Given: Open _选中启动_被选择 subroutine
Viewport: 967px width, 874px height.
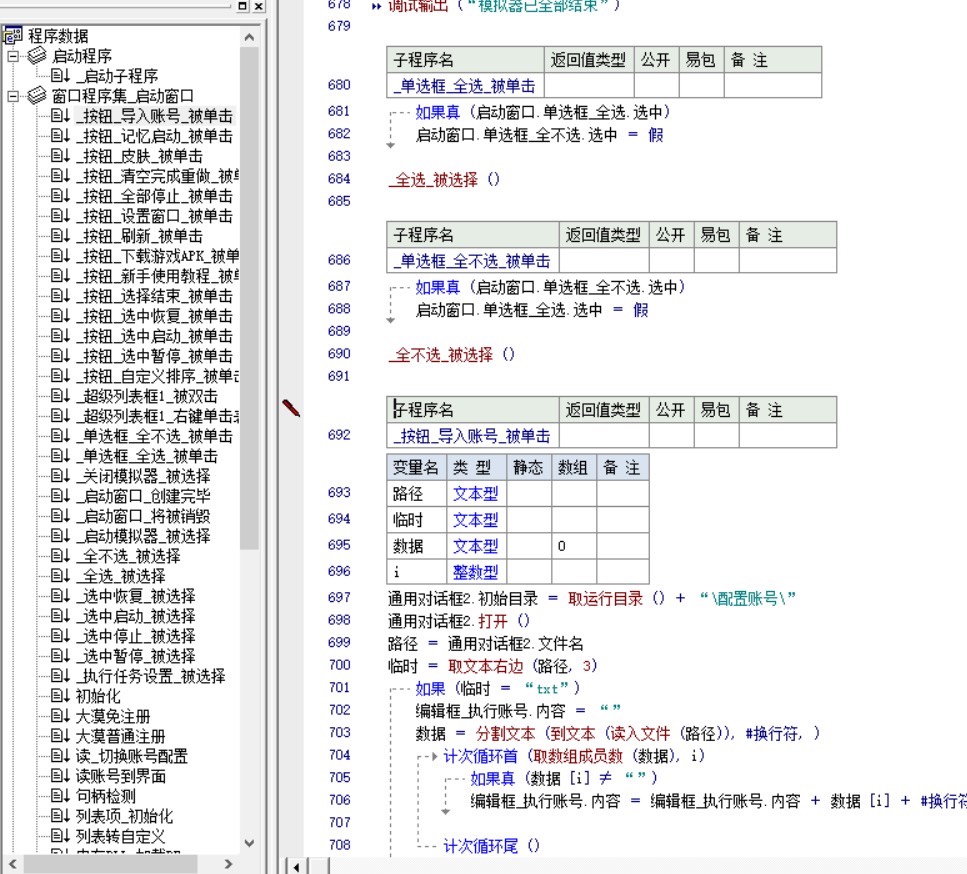Looking at the screenshot, I should [136, 616].
